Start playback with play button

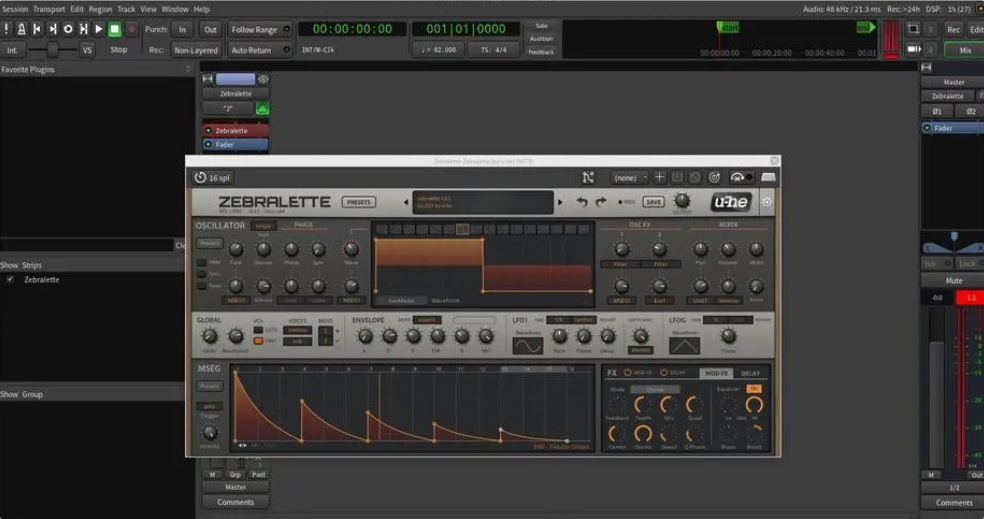[99, 29]
